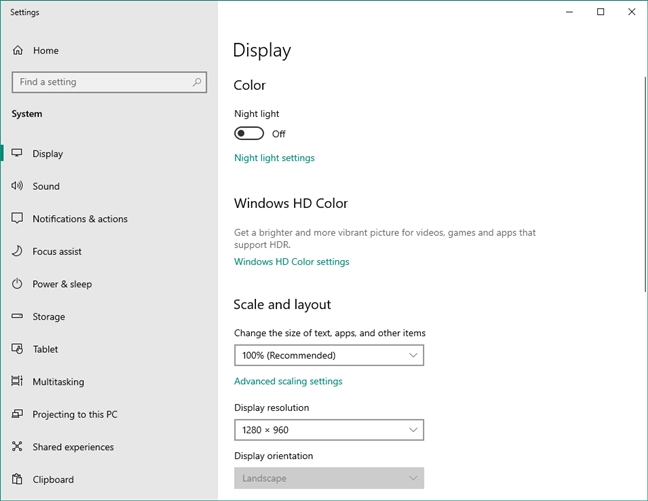Viewport: 648px width, 501px height.
Task: Open Windows HD Color settings link
Action: pyautogui.click(x=292, y=262)
